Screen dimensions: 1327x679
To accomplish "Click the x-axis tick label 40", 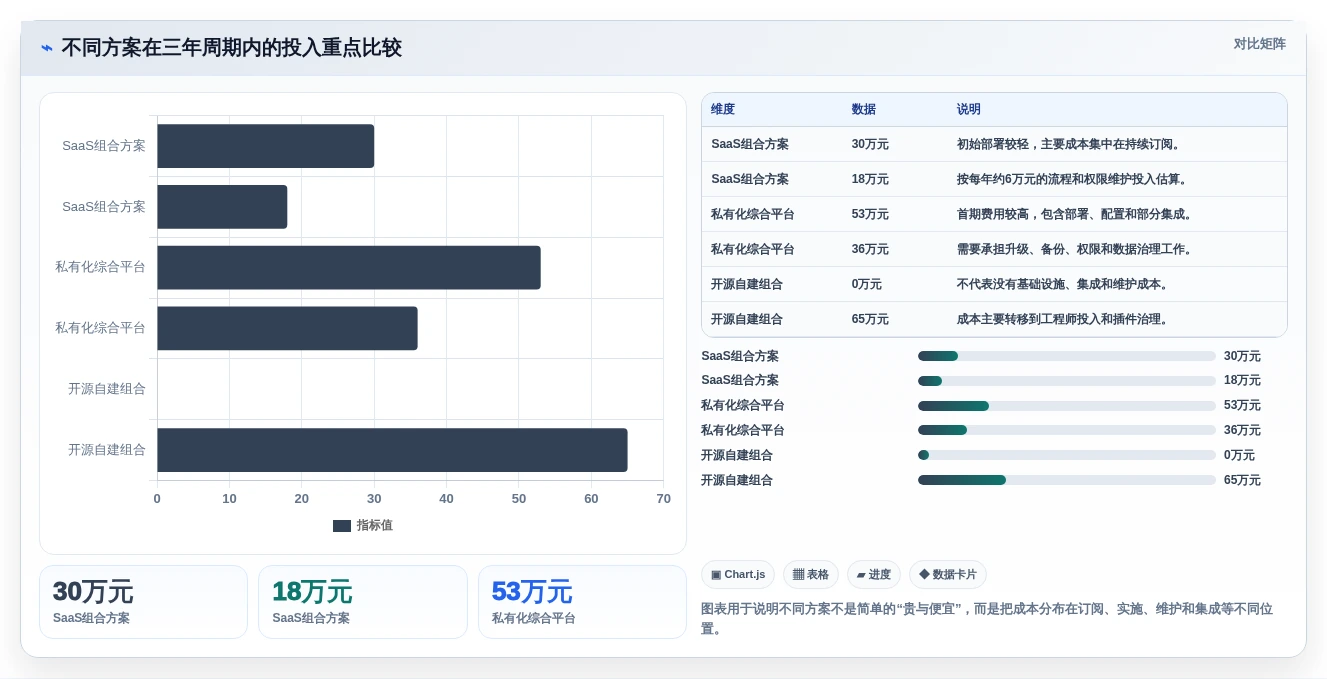I will (x=446, y=499).
